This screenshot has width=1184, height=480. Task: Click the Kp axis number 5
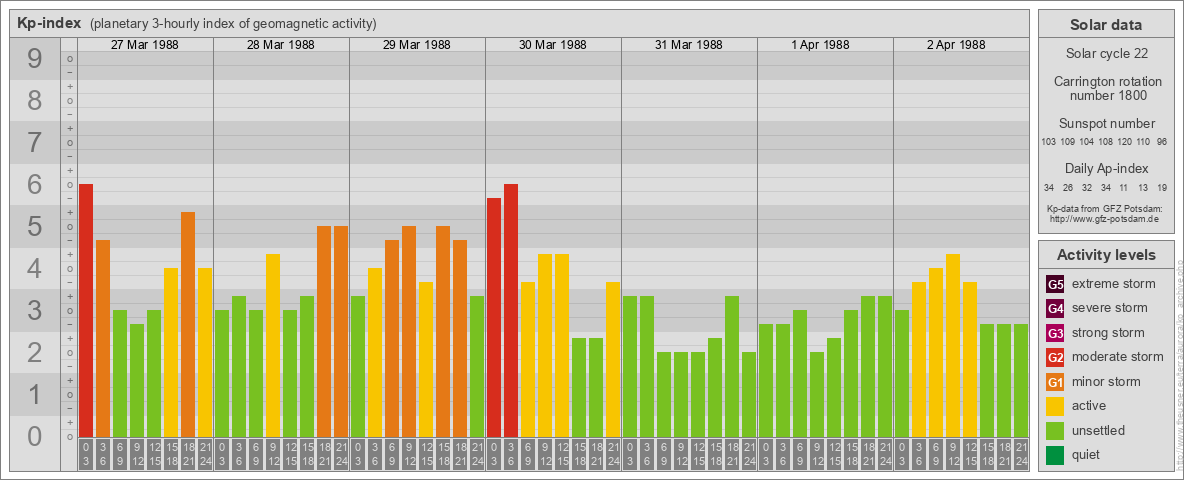tap(35, 226)
